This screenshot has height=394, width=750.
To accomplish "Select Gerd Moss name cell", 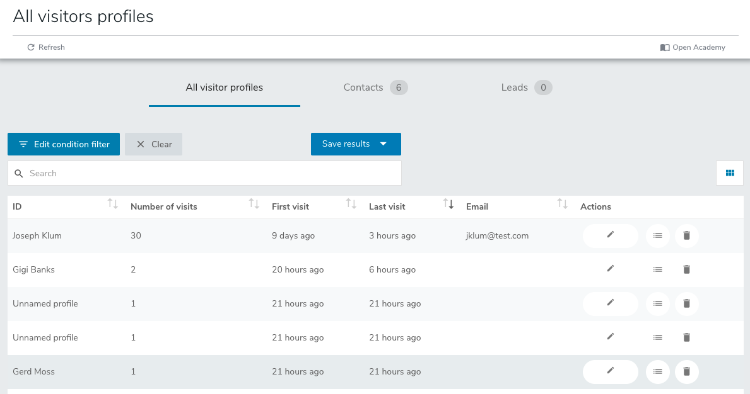I will click(33, 372).
